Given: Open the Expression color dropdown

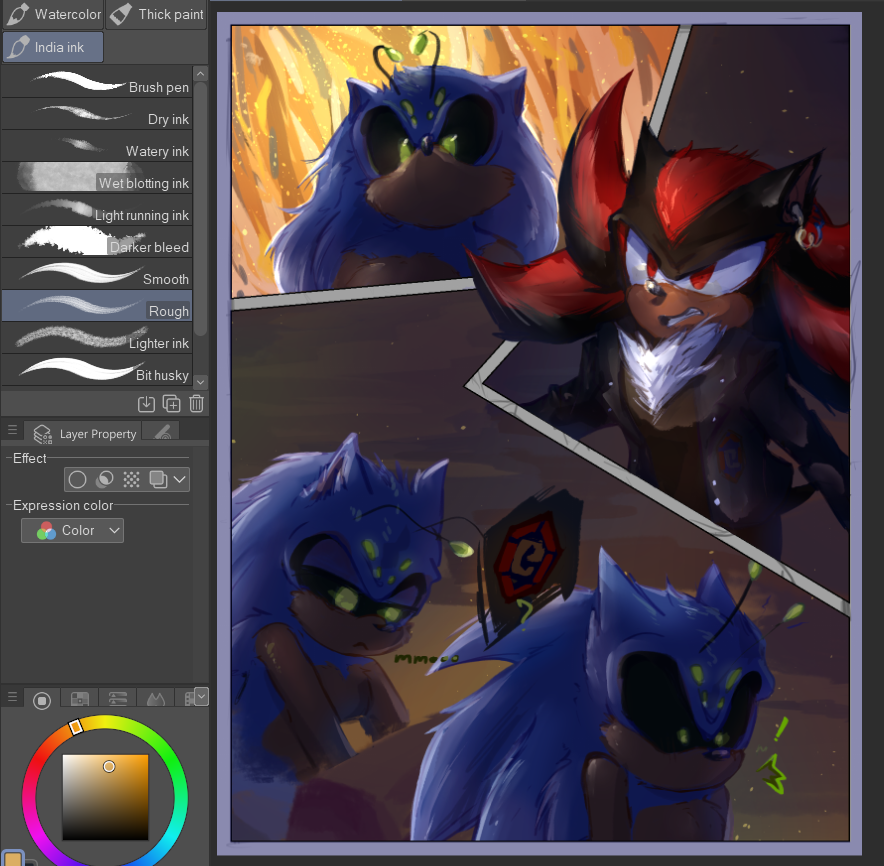Looking at the screenshot, I should click(x=72, y=531).
